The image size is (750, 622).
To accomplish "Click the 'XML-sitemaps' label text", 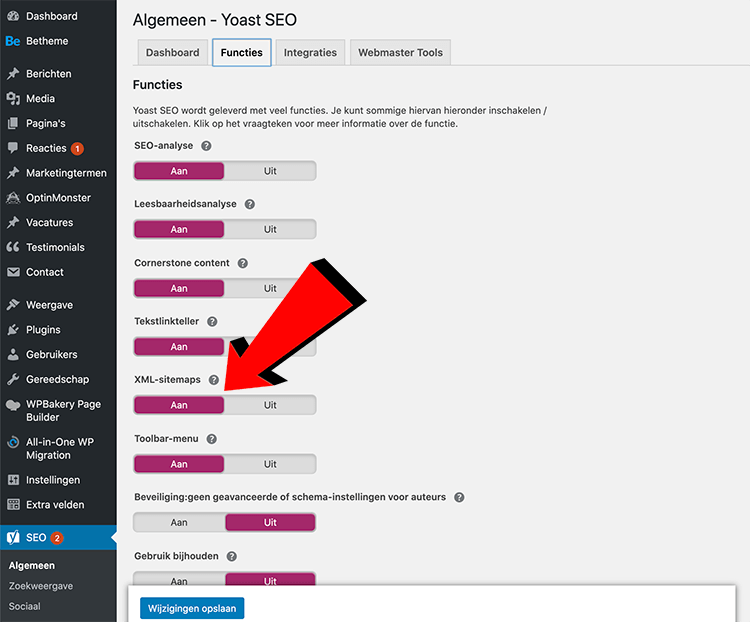I will click(x=167, y=380).
